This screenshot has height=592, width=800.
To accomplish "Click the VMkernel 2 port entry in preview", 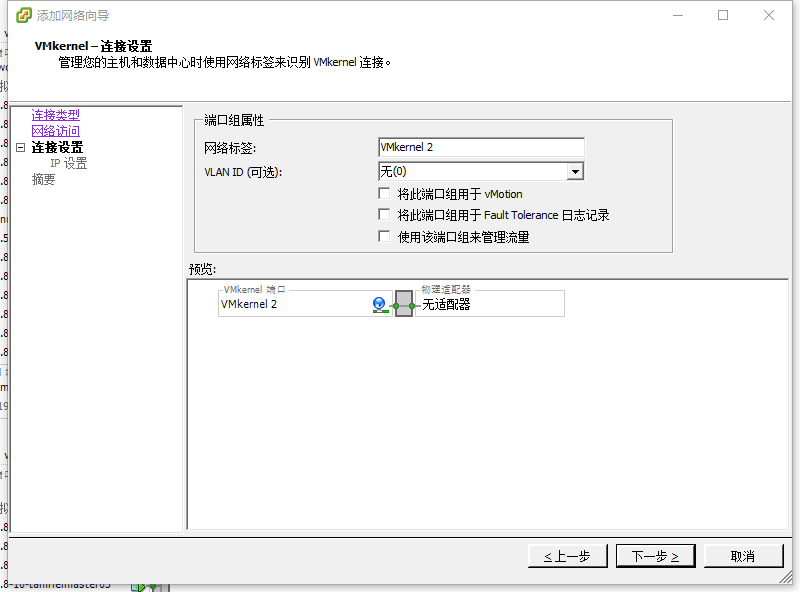I will pyautogui.click(x=249, y=304).
